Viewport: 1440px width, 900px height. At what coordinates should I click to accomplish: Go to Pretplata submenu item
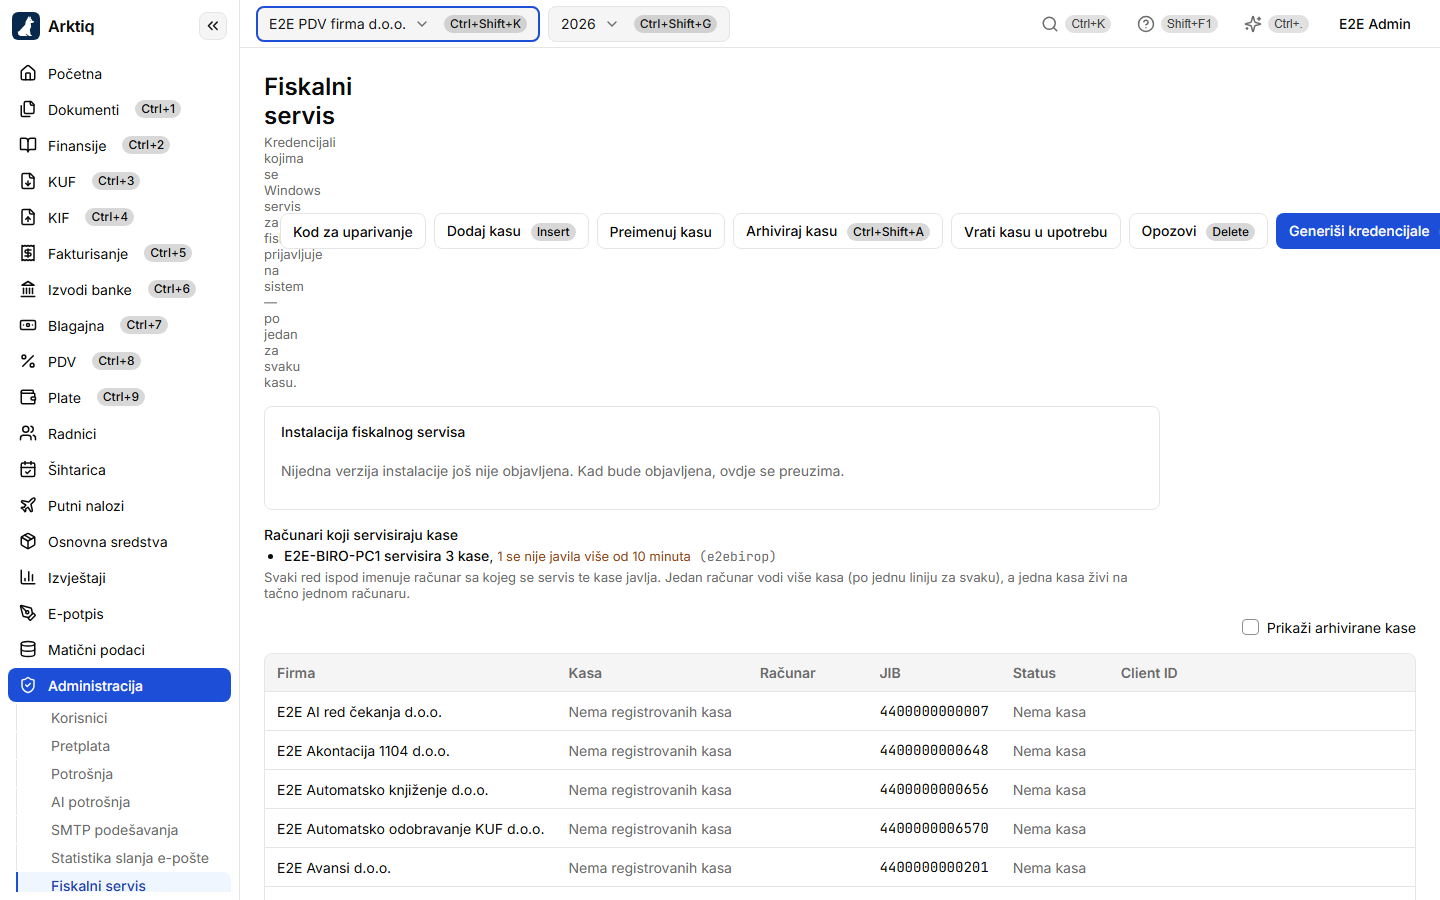point(80,746)
